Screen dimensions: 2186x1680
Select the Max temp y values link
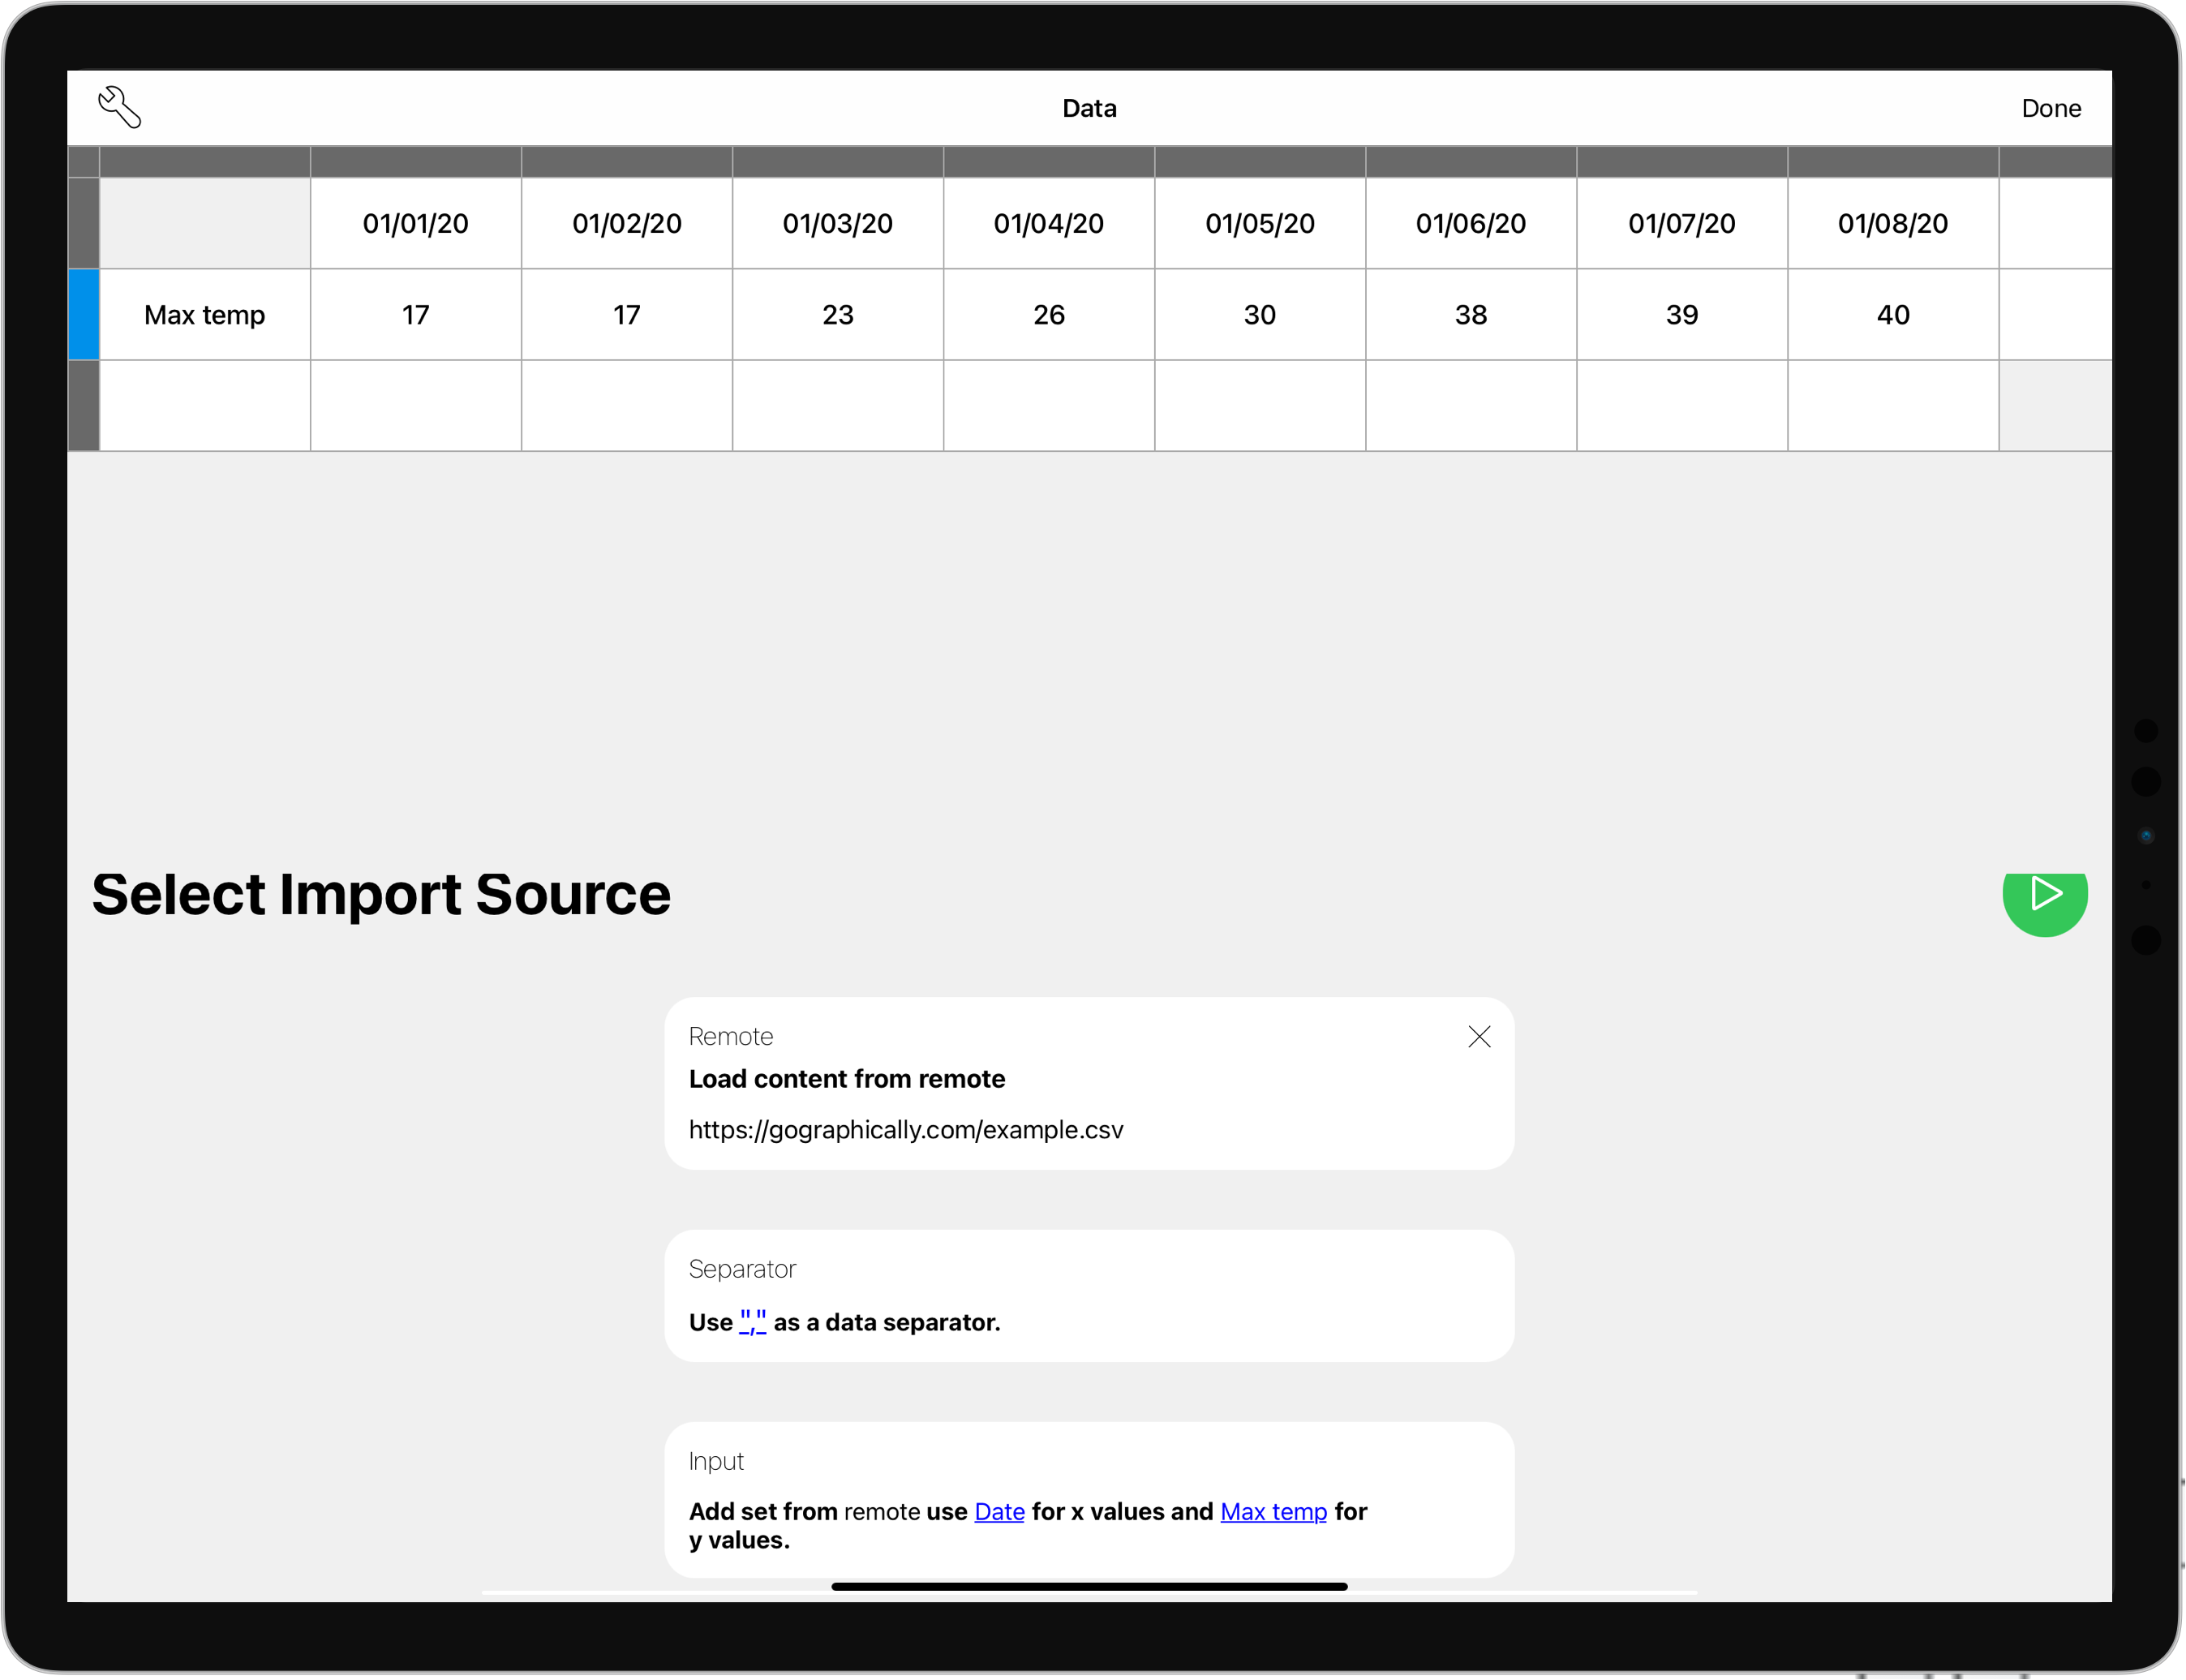(x=1273, y=1511)
